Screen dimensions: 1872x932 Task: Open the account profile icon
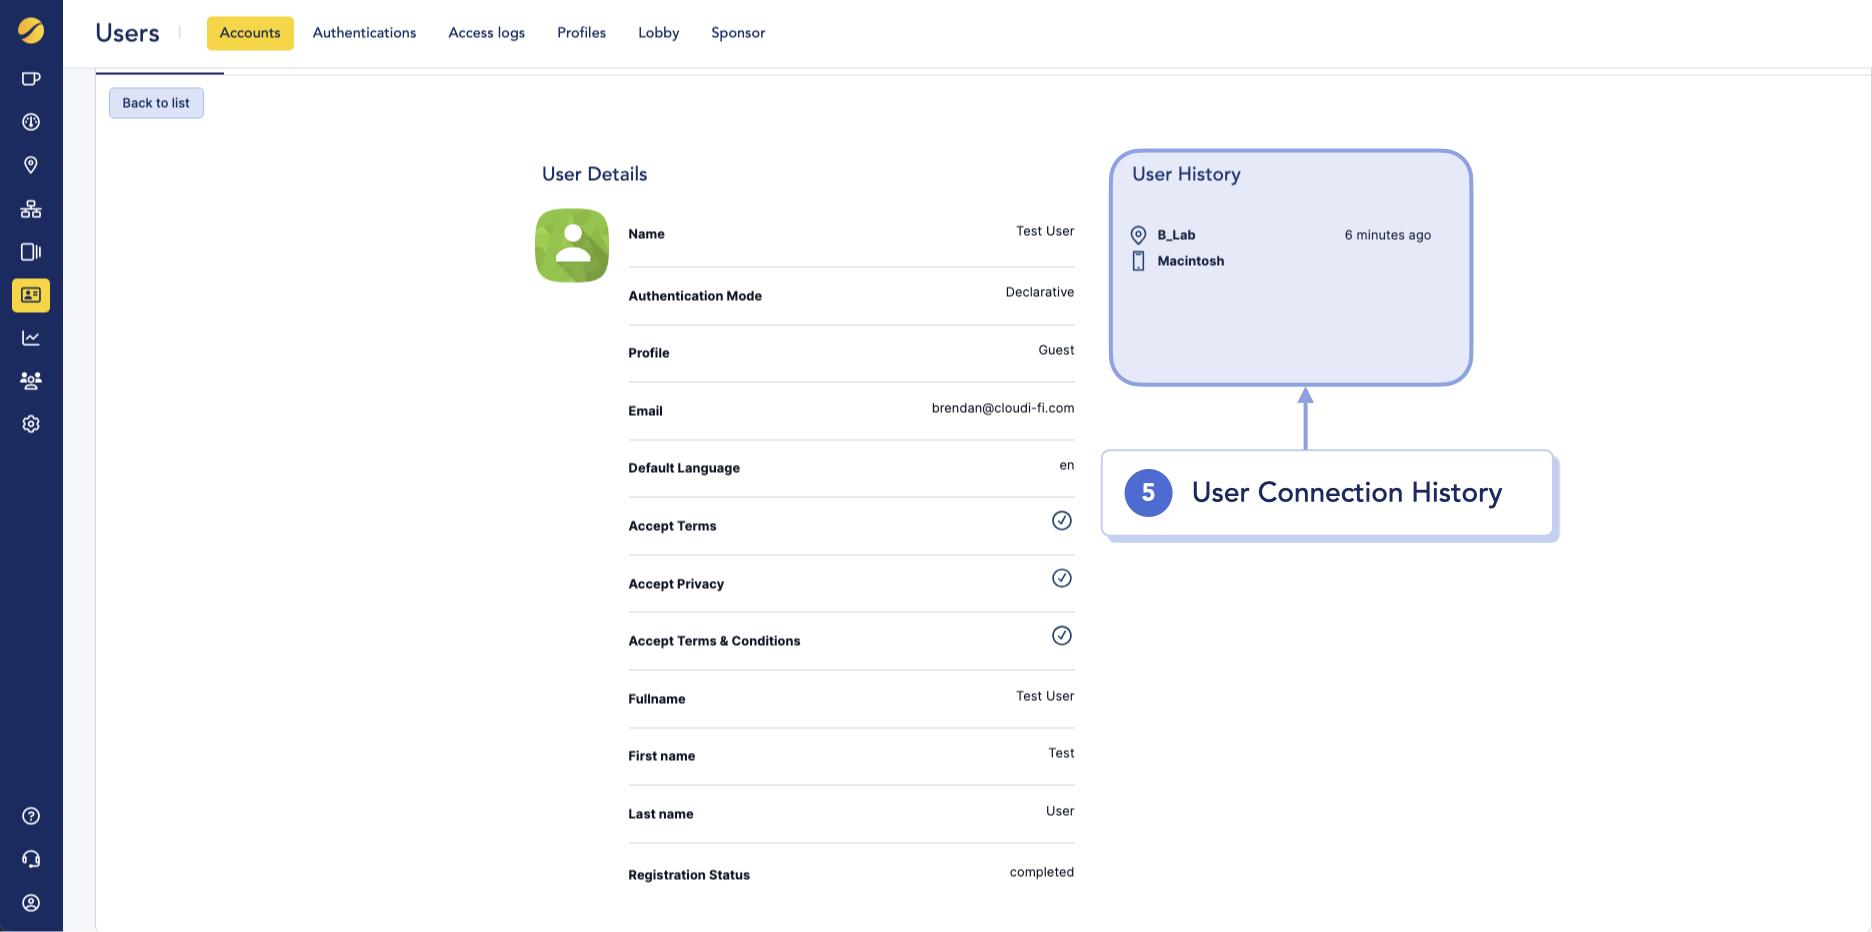pyautogui.click(x=31, y=903)
